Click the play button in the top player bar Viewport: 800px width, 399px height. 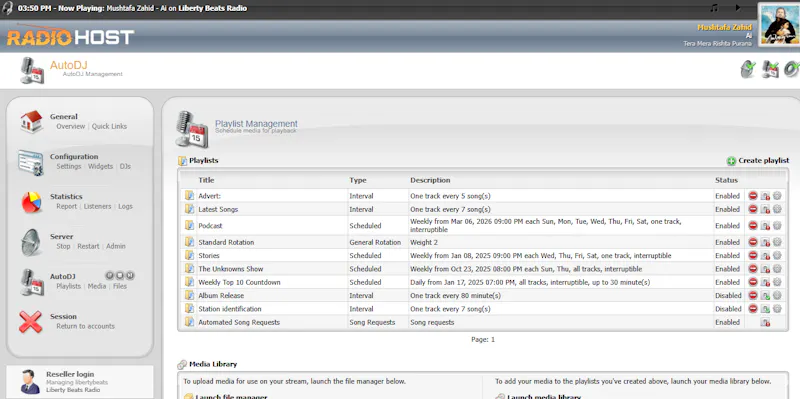(738, 8)
